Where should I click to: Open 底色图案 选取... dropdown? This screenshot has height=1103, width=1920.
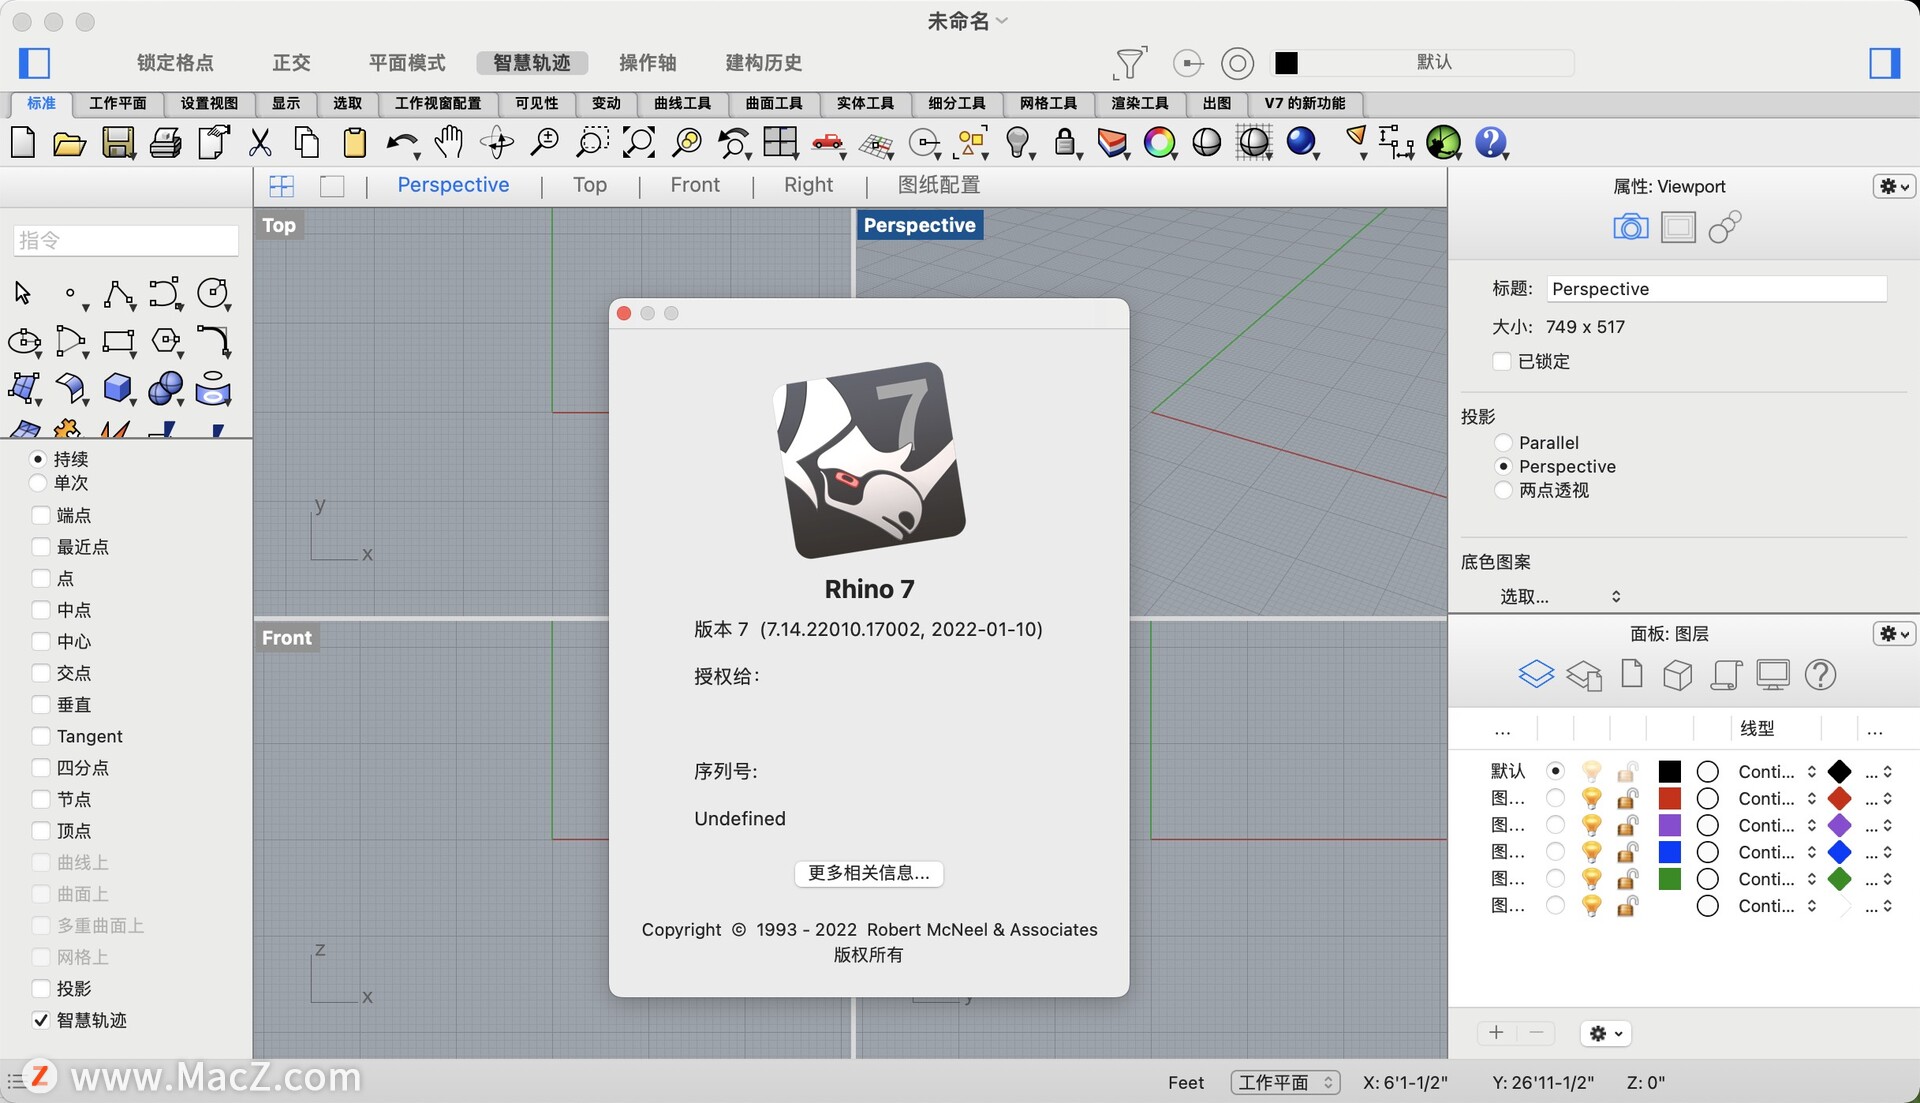(x=1560, y=596)
